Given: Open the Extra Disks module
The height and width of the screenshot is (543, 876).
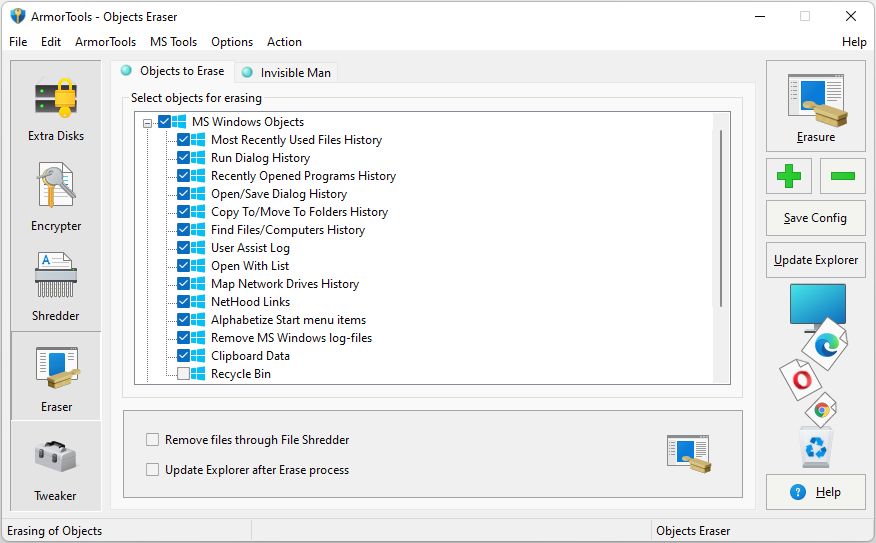Looking at the screenshot, I should click(56, 108).
